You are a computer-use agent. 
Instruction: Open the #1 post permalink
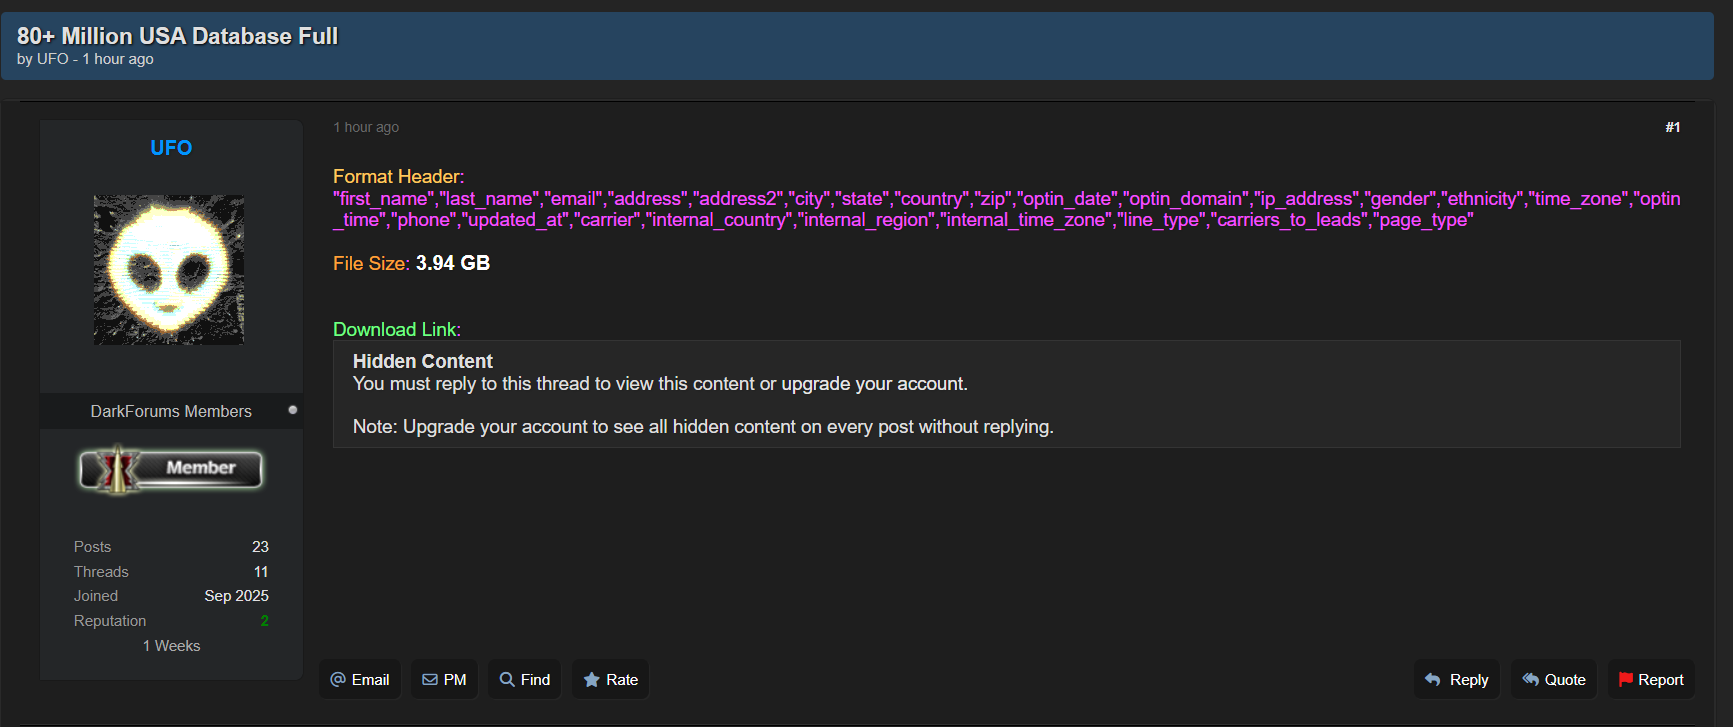point(1672,127)
